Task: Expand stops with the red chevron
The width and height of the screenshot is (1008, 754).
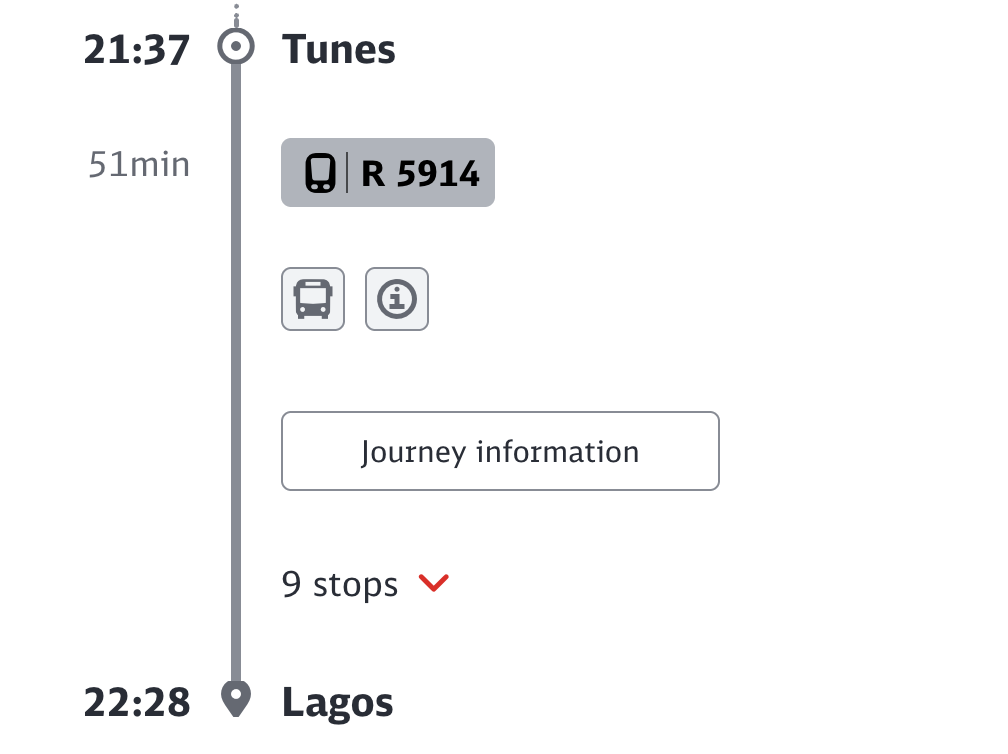Action: [x=434, y=583]
